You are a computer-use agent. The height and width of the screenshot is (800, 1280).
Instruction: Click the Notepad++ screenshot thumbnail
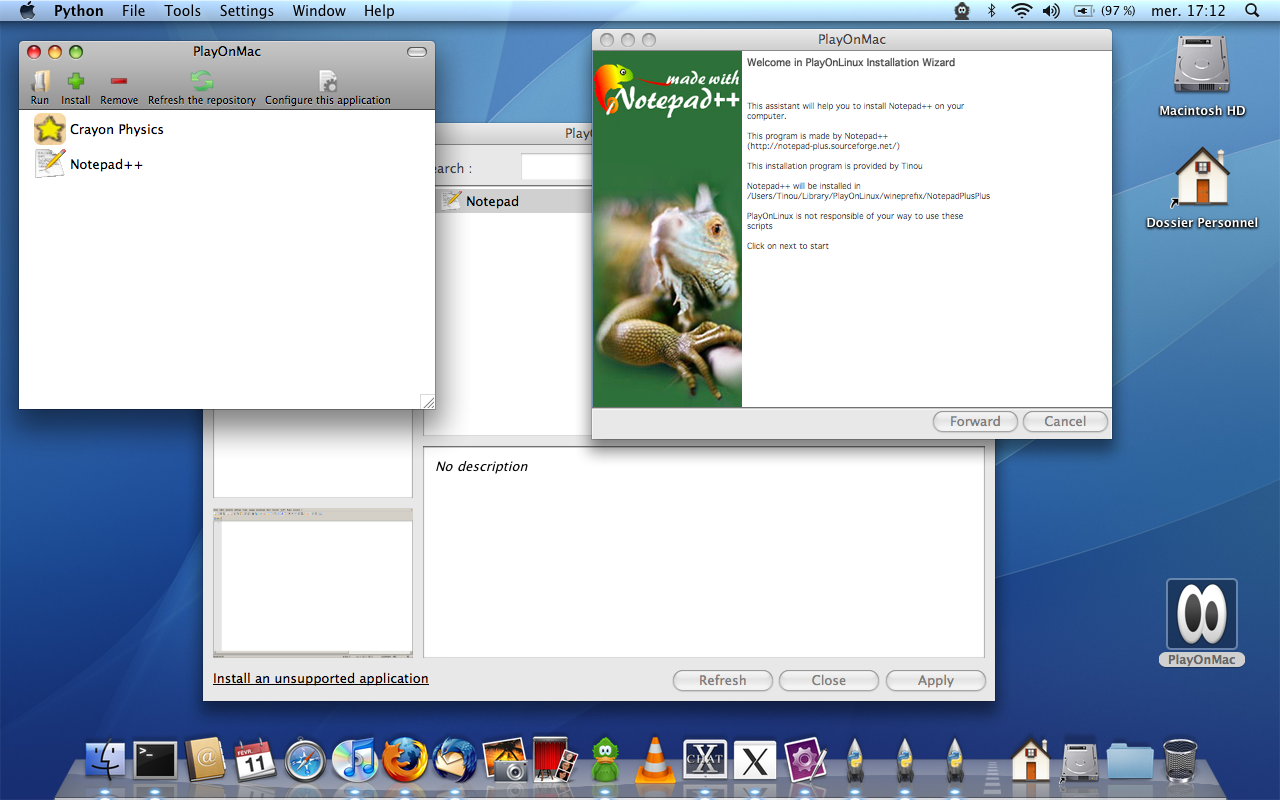(312, 582)
